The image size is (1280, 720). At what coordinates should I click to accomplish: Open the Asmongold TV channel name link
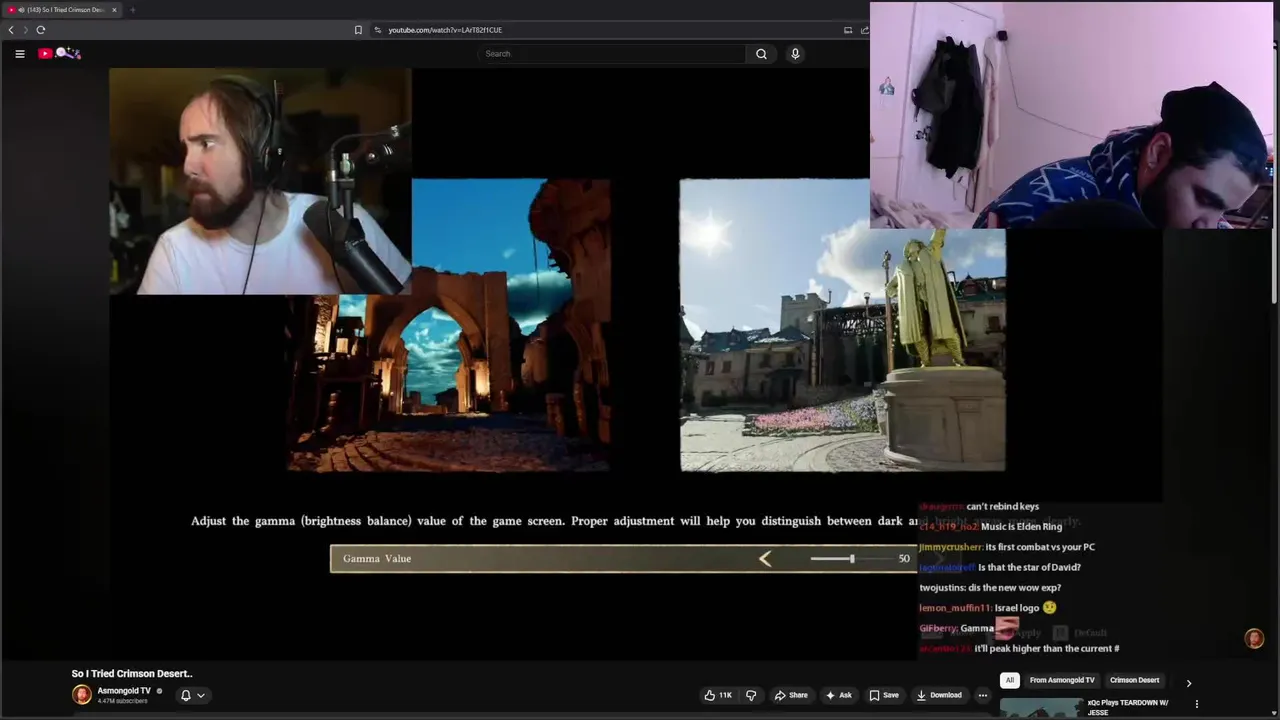tap(124, 691)
